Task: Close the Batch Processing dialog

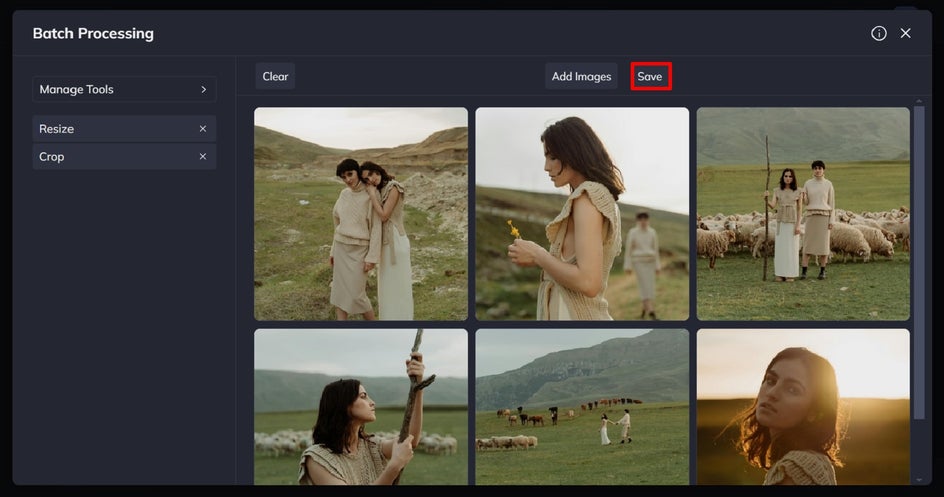Action: [905, 34]
